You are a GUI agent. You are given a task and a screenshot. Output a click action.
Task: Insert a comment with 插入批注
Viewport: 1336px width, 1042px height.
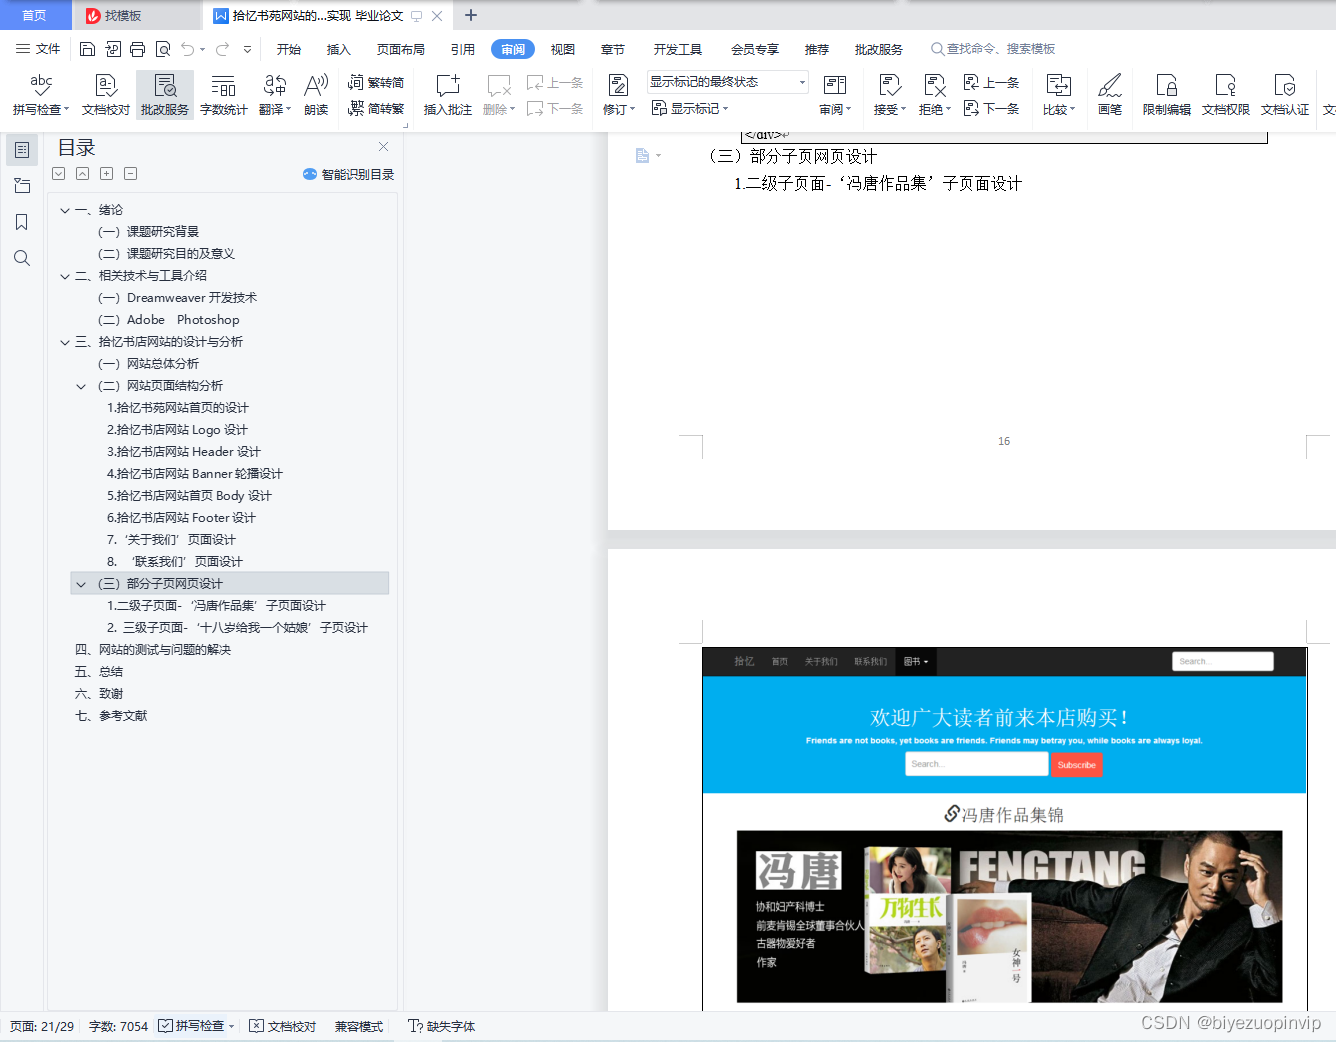[x=448, y=95]
